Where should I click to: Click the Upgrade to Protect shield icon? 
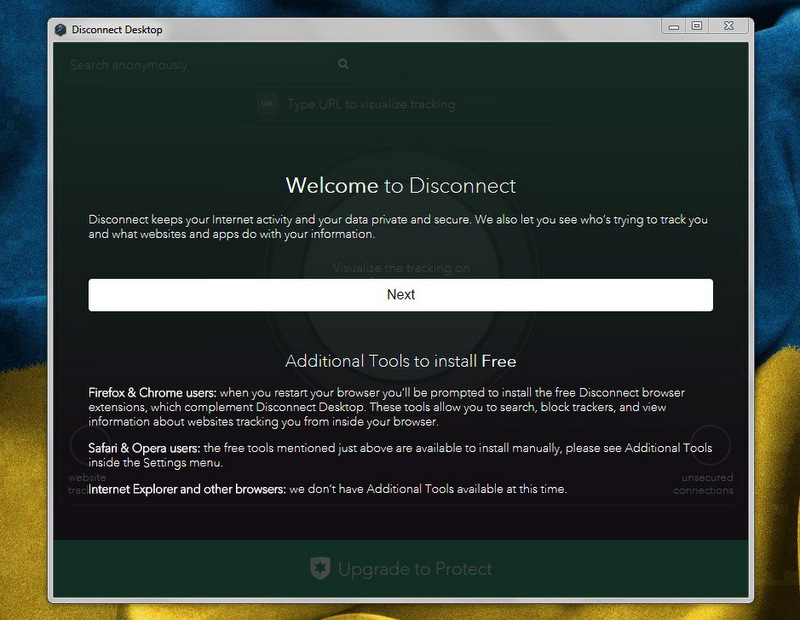coord(320,568)
